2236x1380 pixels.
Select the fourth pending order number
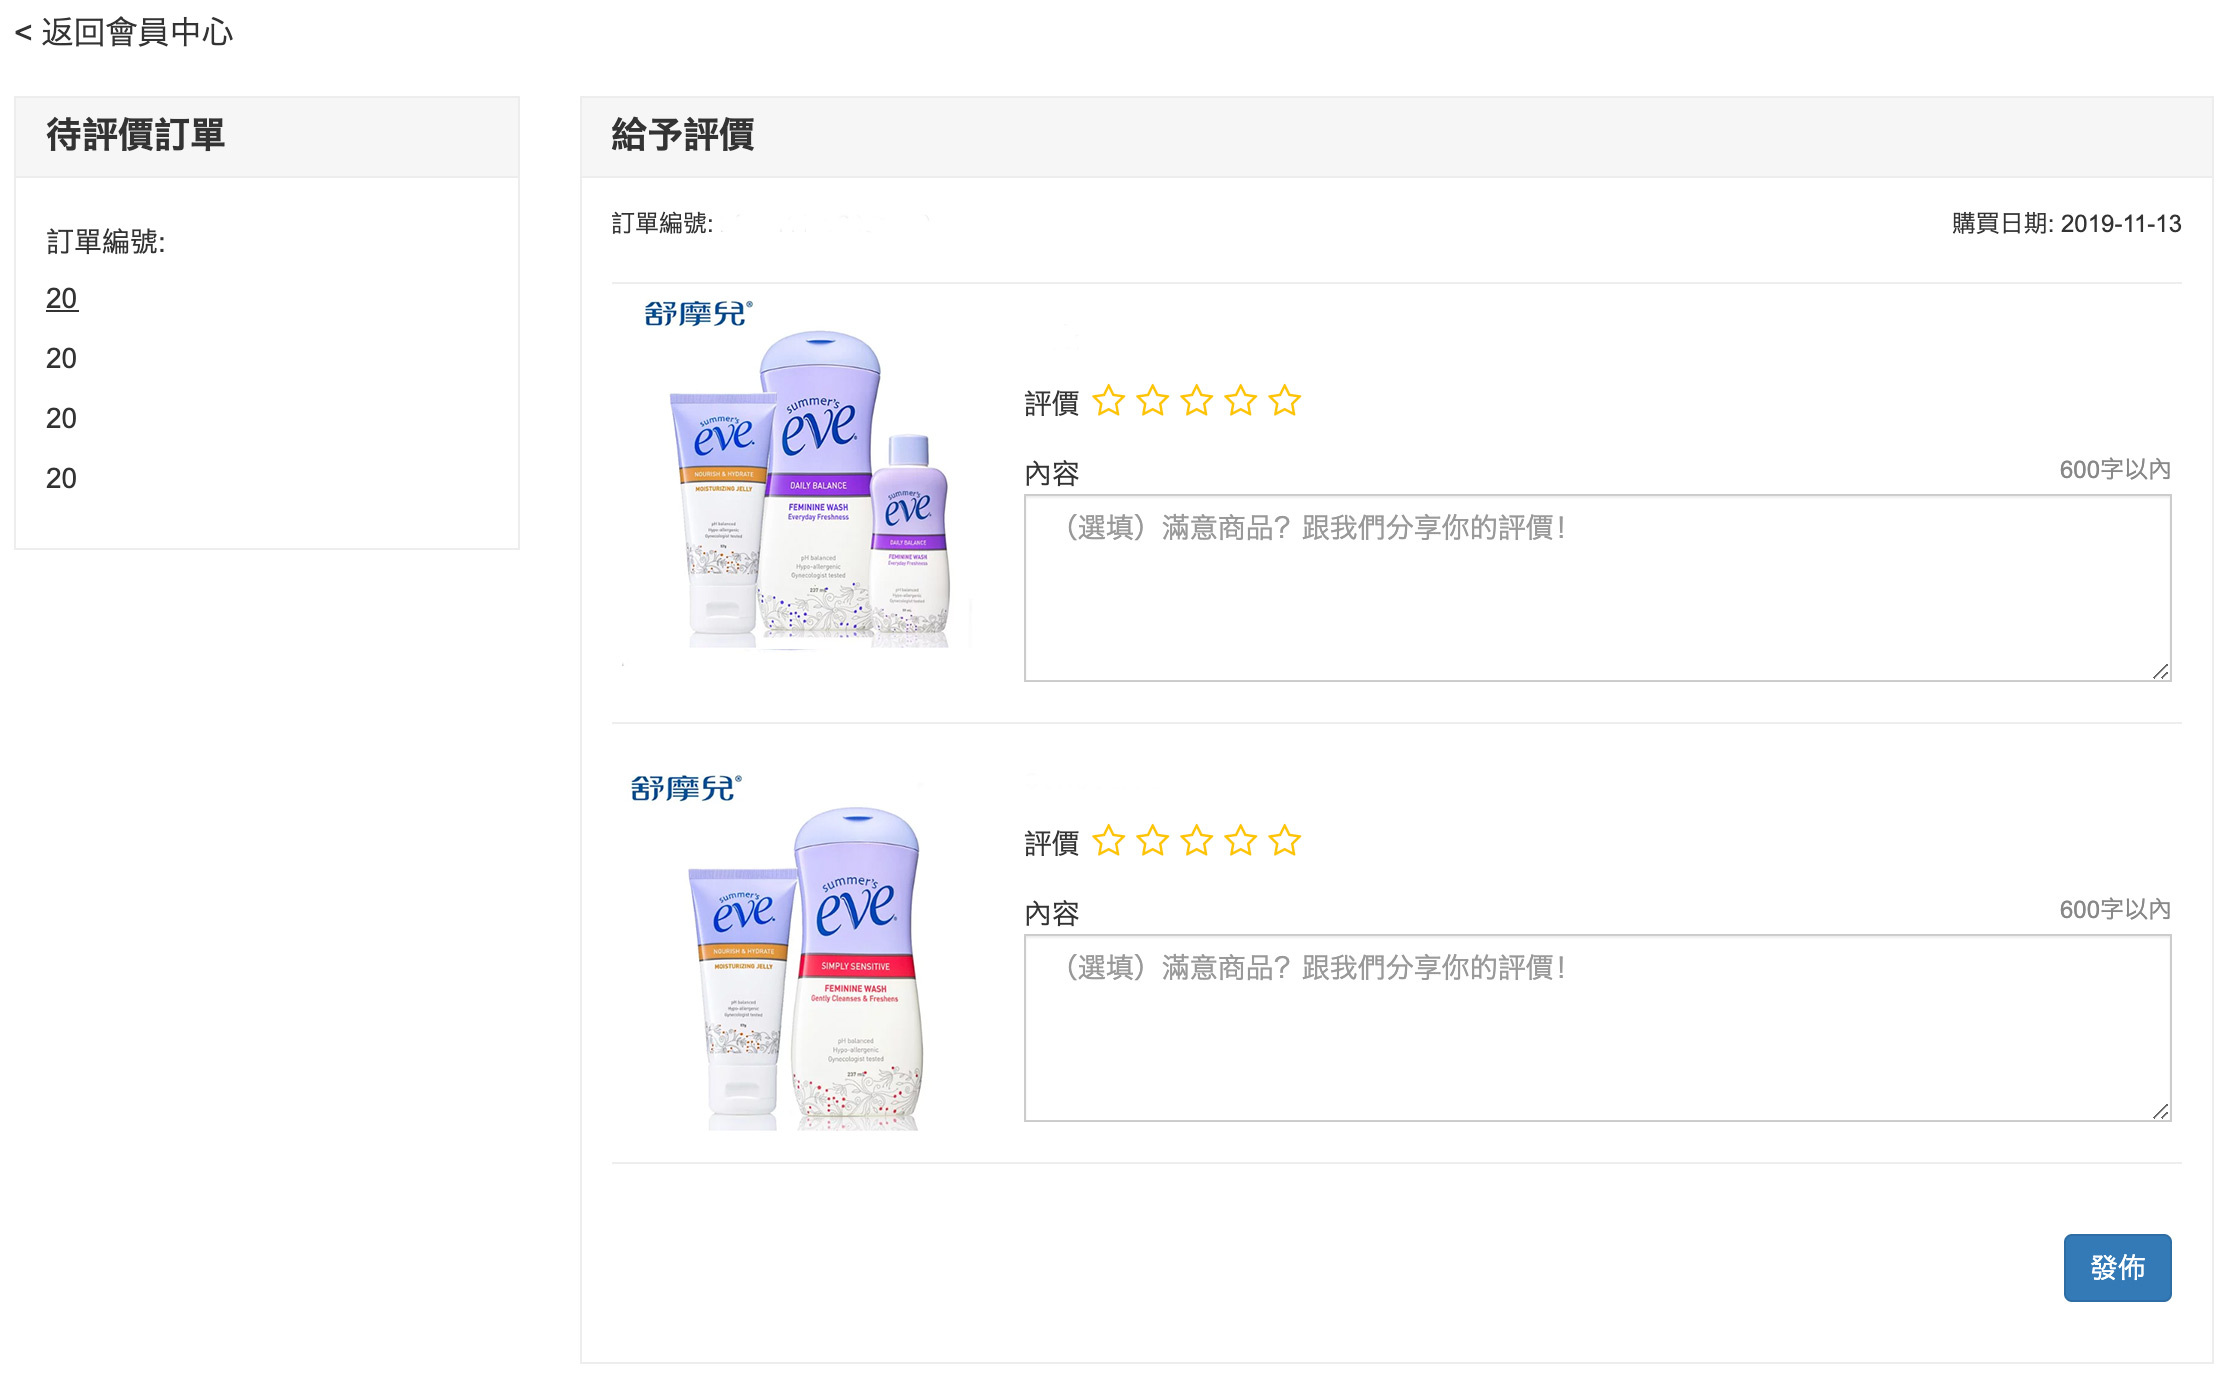click(61, 479)
